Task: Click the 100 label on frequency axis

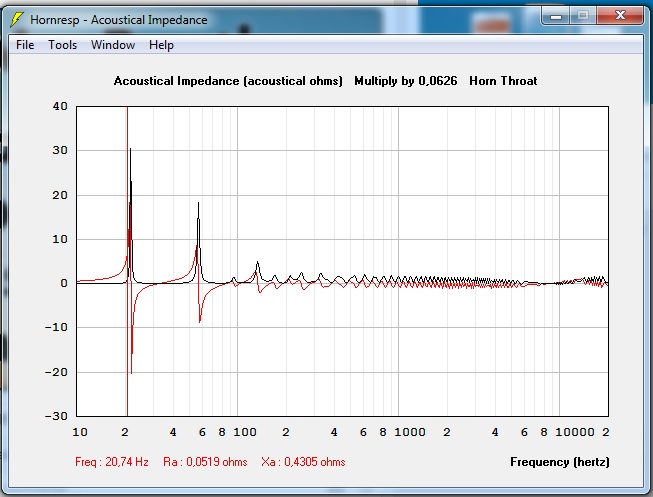Action: (x=245, y=432)
